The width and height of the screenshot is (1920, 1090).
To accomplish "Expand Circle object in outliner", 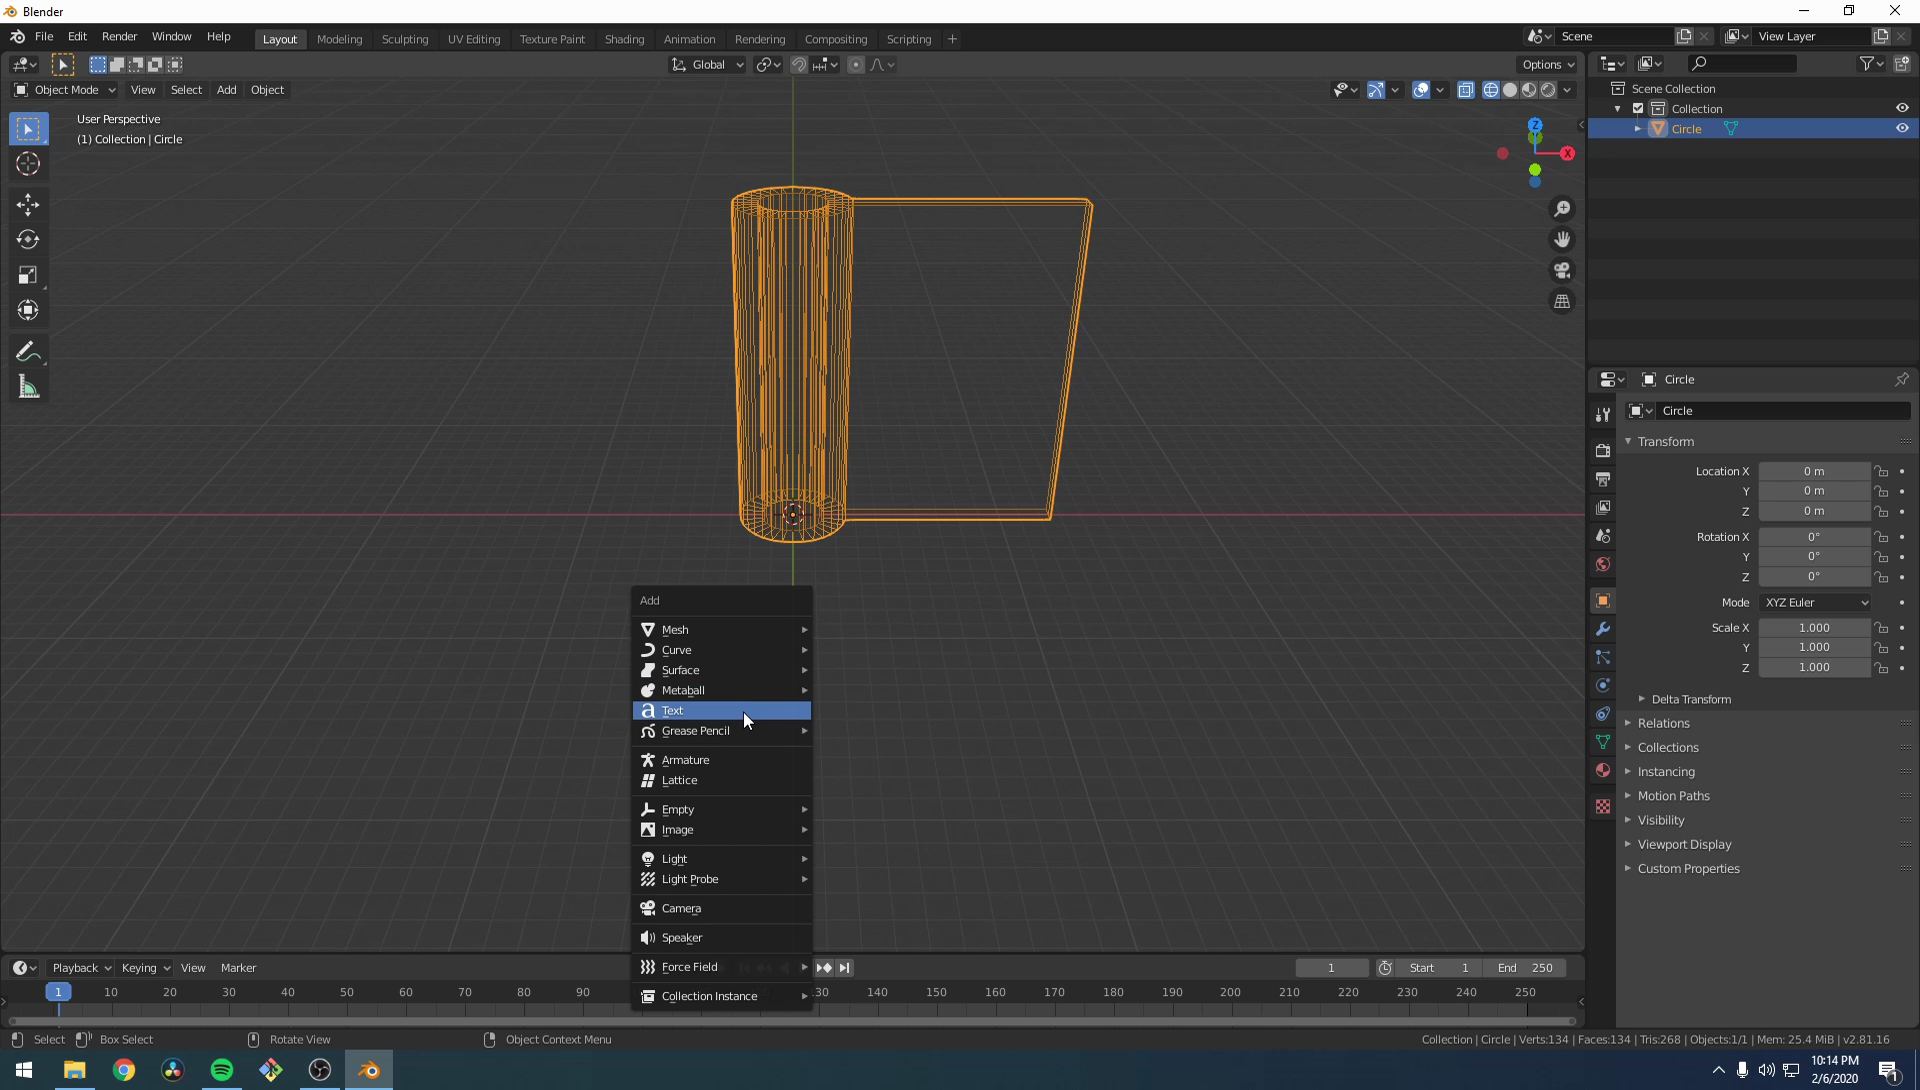I will (x=1637, y=129).
